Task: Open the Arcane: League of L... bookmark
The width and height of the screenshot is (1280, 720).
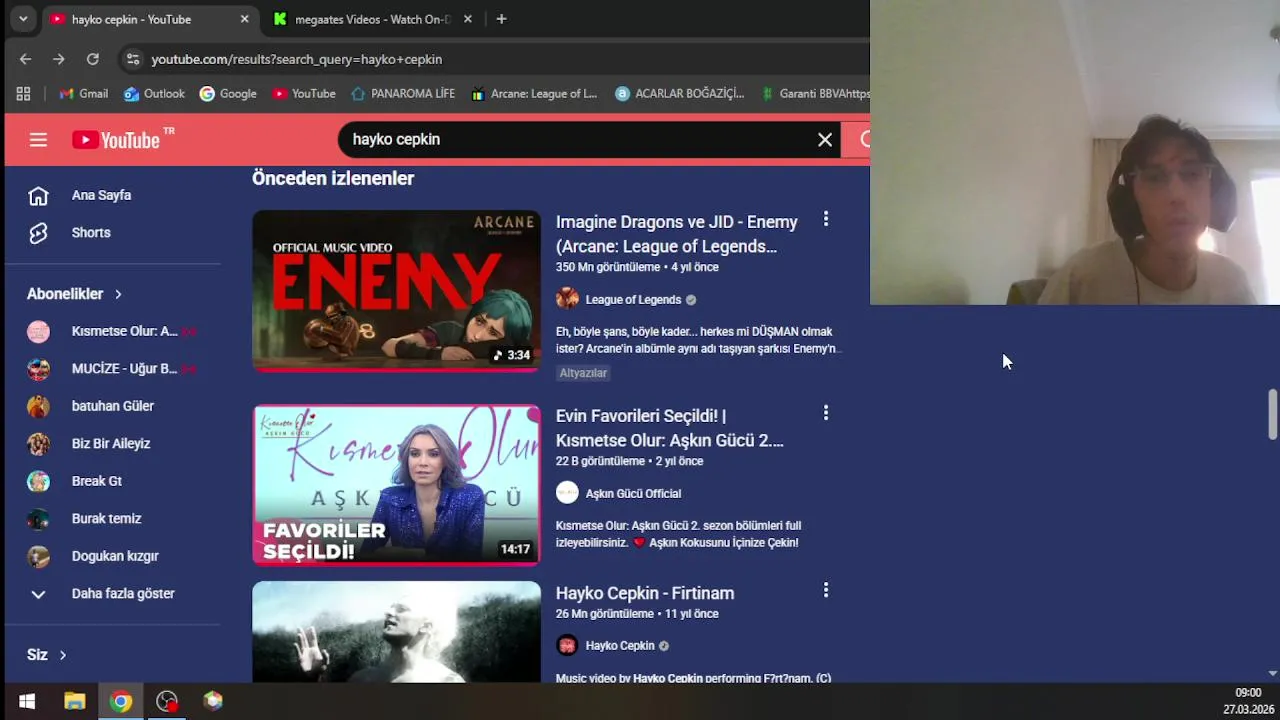Action: pyautogui.click(x=534, y=94)
